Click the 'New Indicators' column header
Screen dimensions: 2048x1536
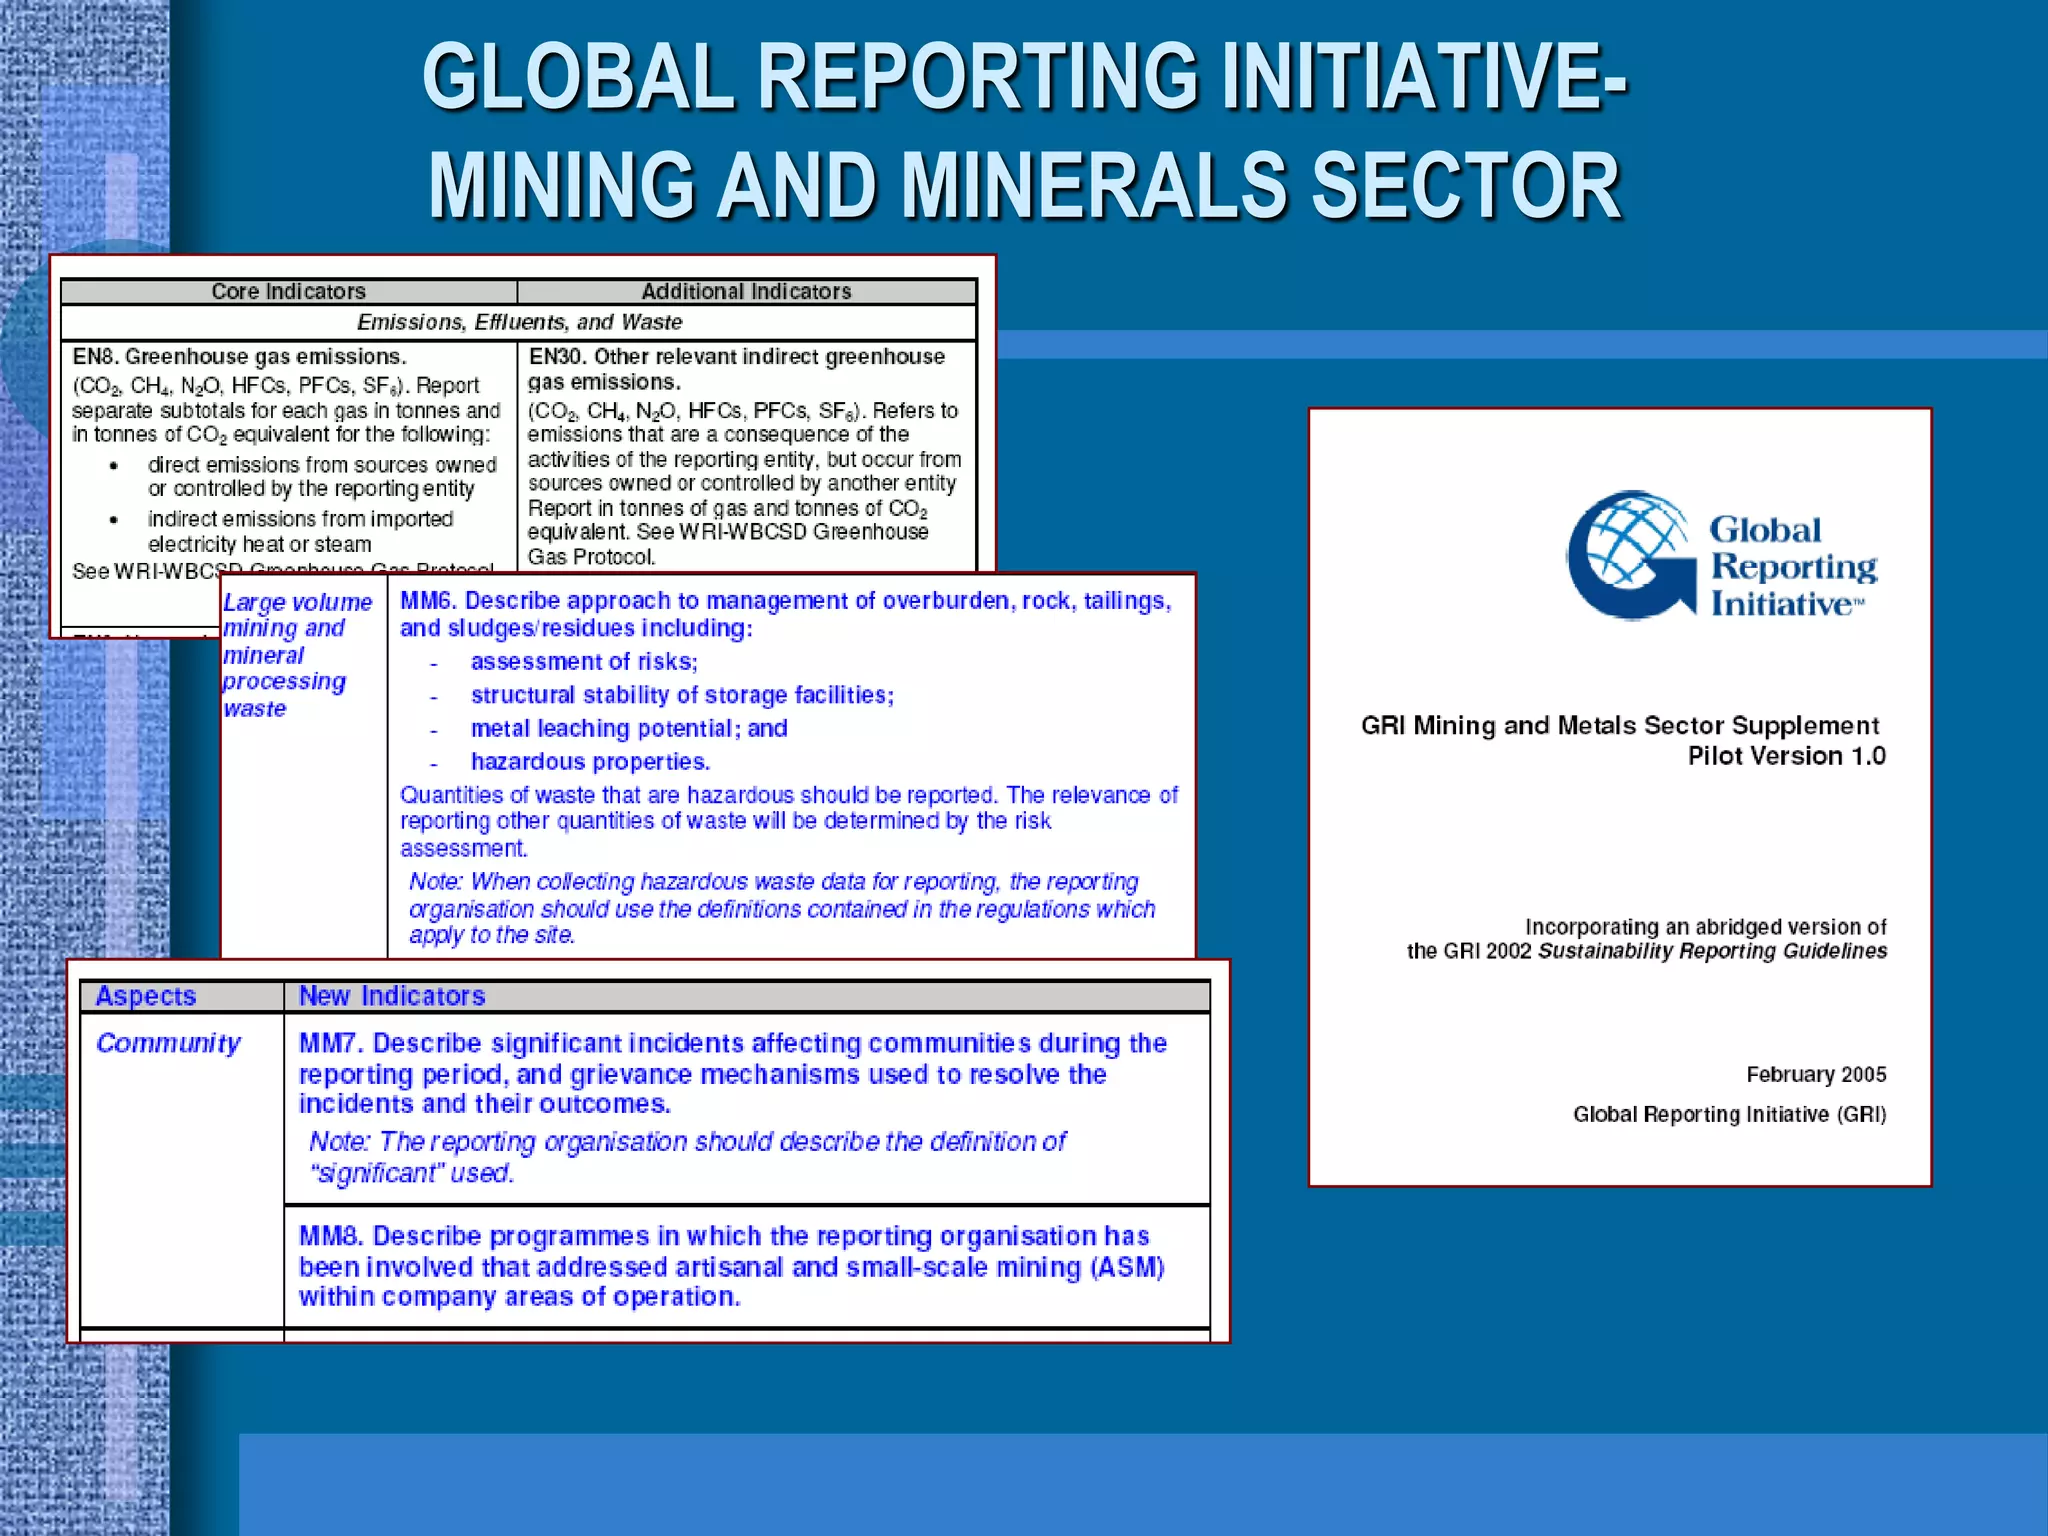[392, 996]
